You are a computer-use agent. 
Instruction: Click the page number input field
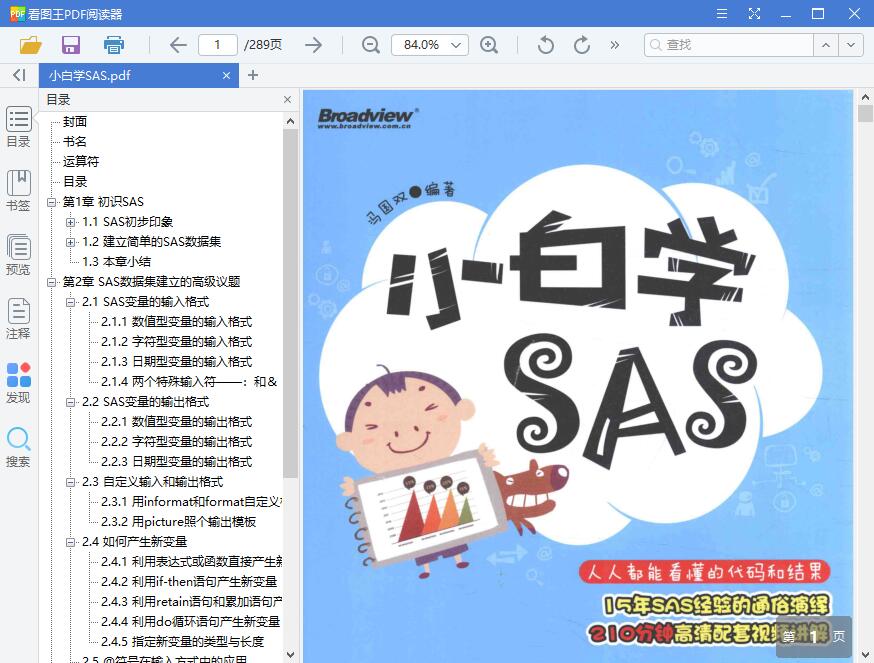pos(217,45)
